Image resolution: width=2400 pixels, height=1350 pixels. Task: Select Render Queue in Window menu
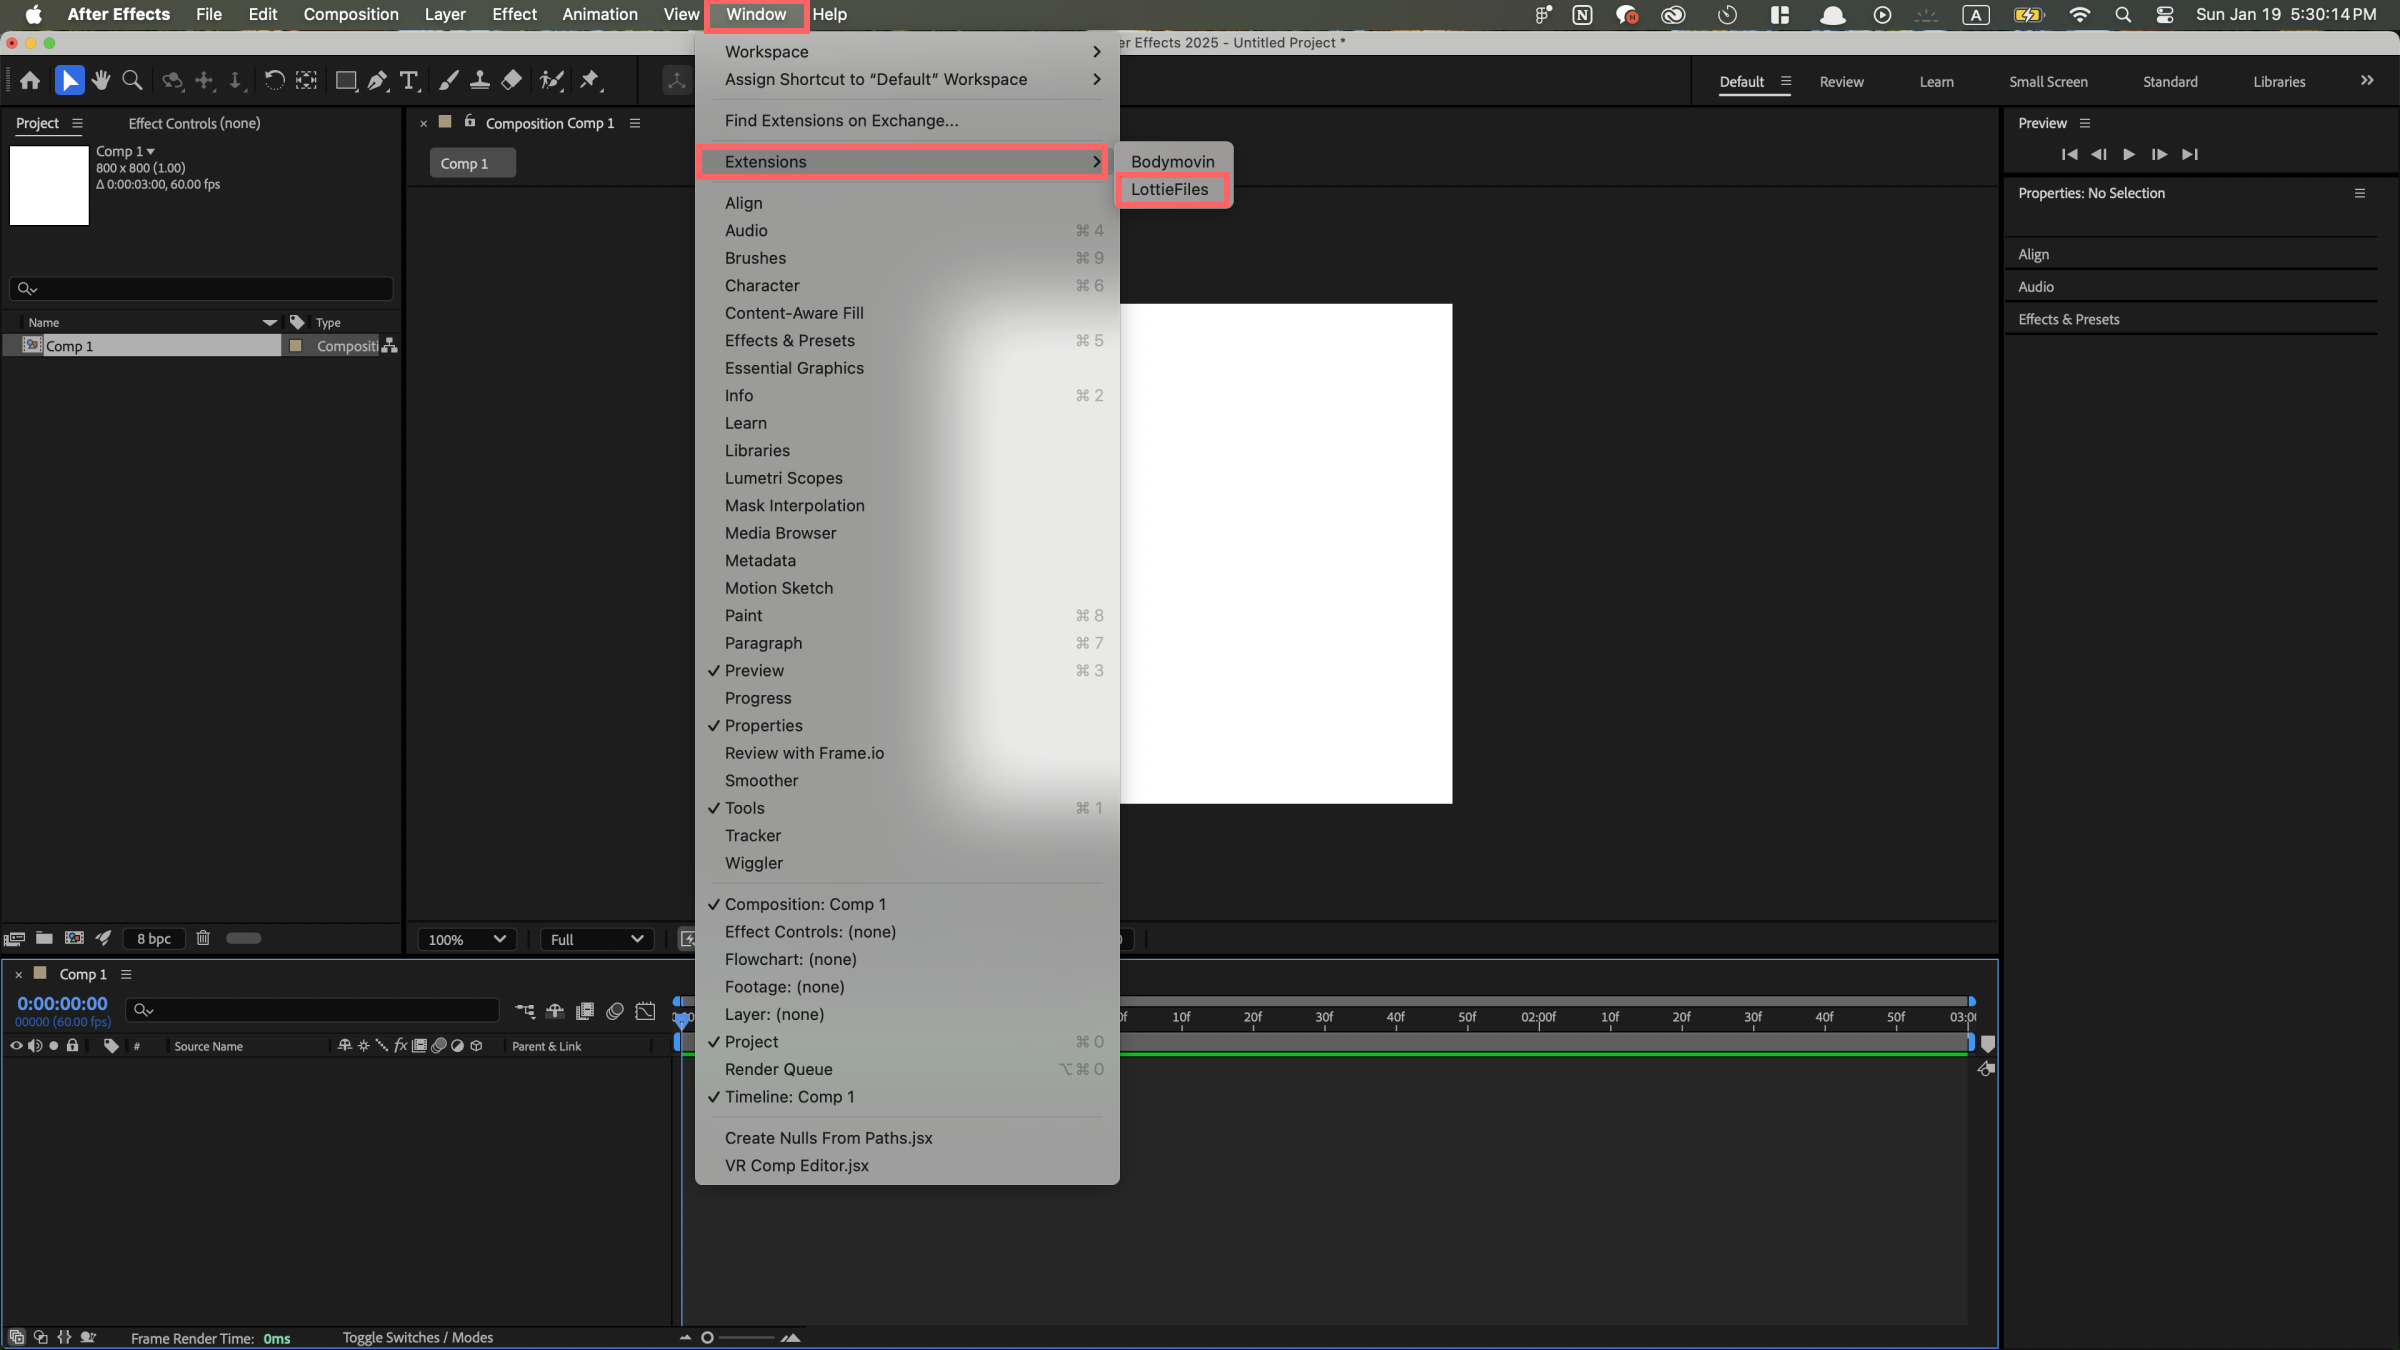[x=906, y=1070]
